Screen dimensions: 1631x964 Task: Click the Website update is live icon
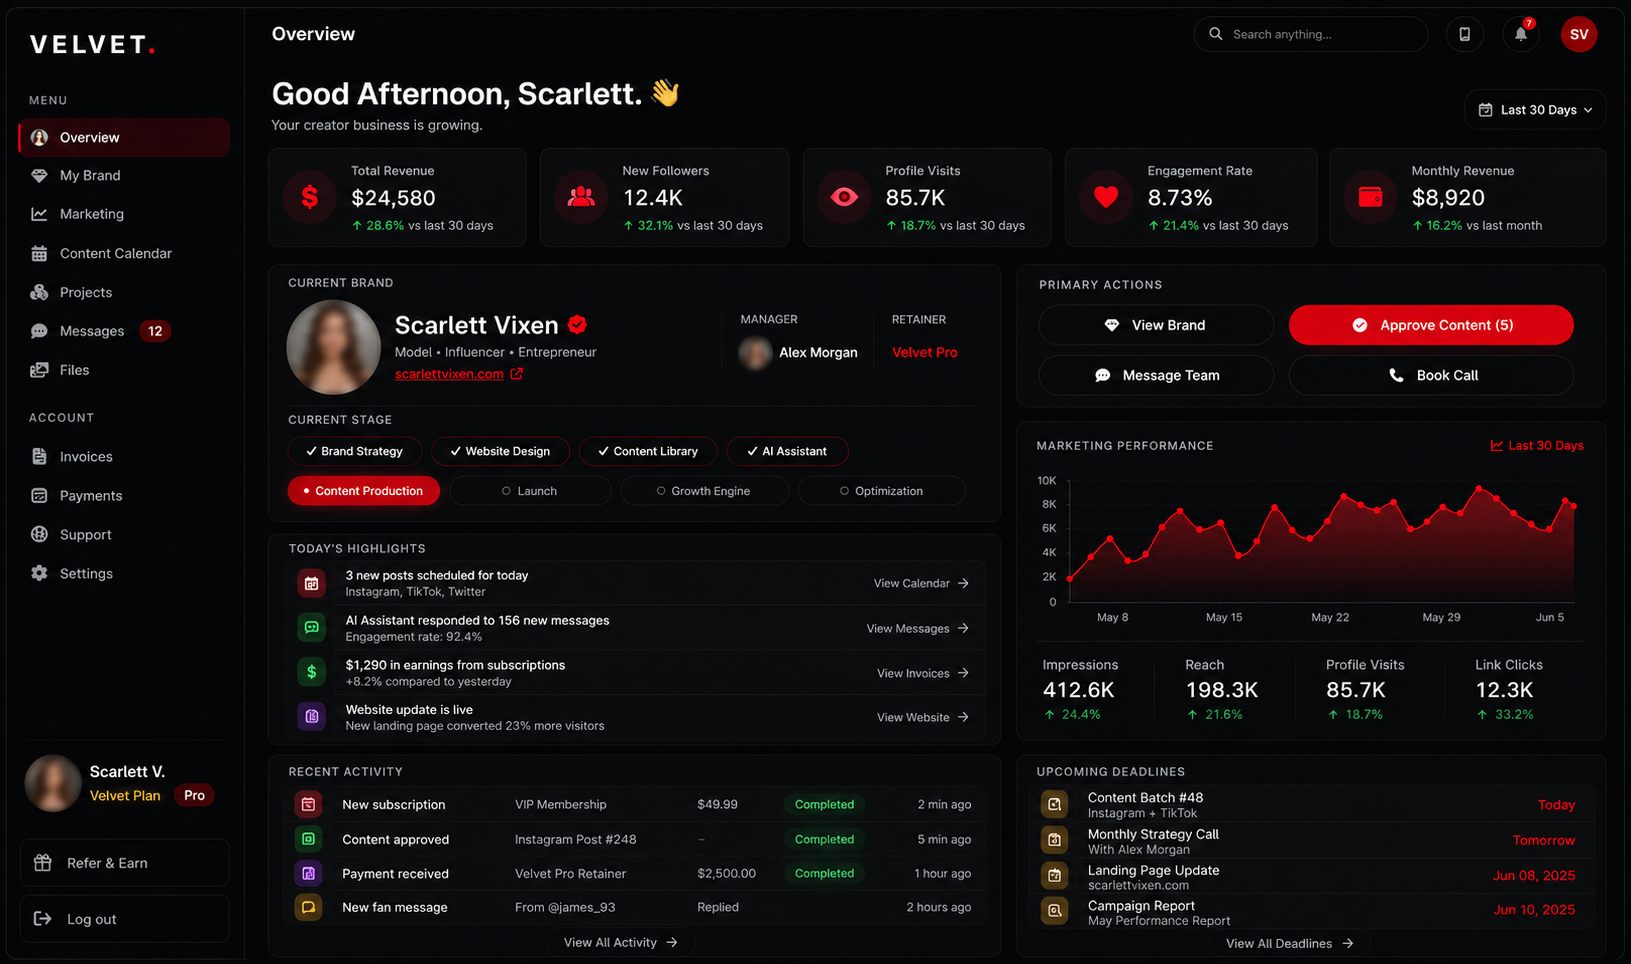coord(311,717)
